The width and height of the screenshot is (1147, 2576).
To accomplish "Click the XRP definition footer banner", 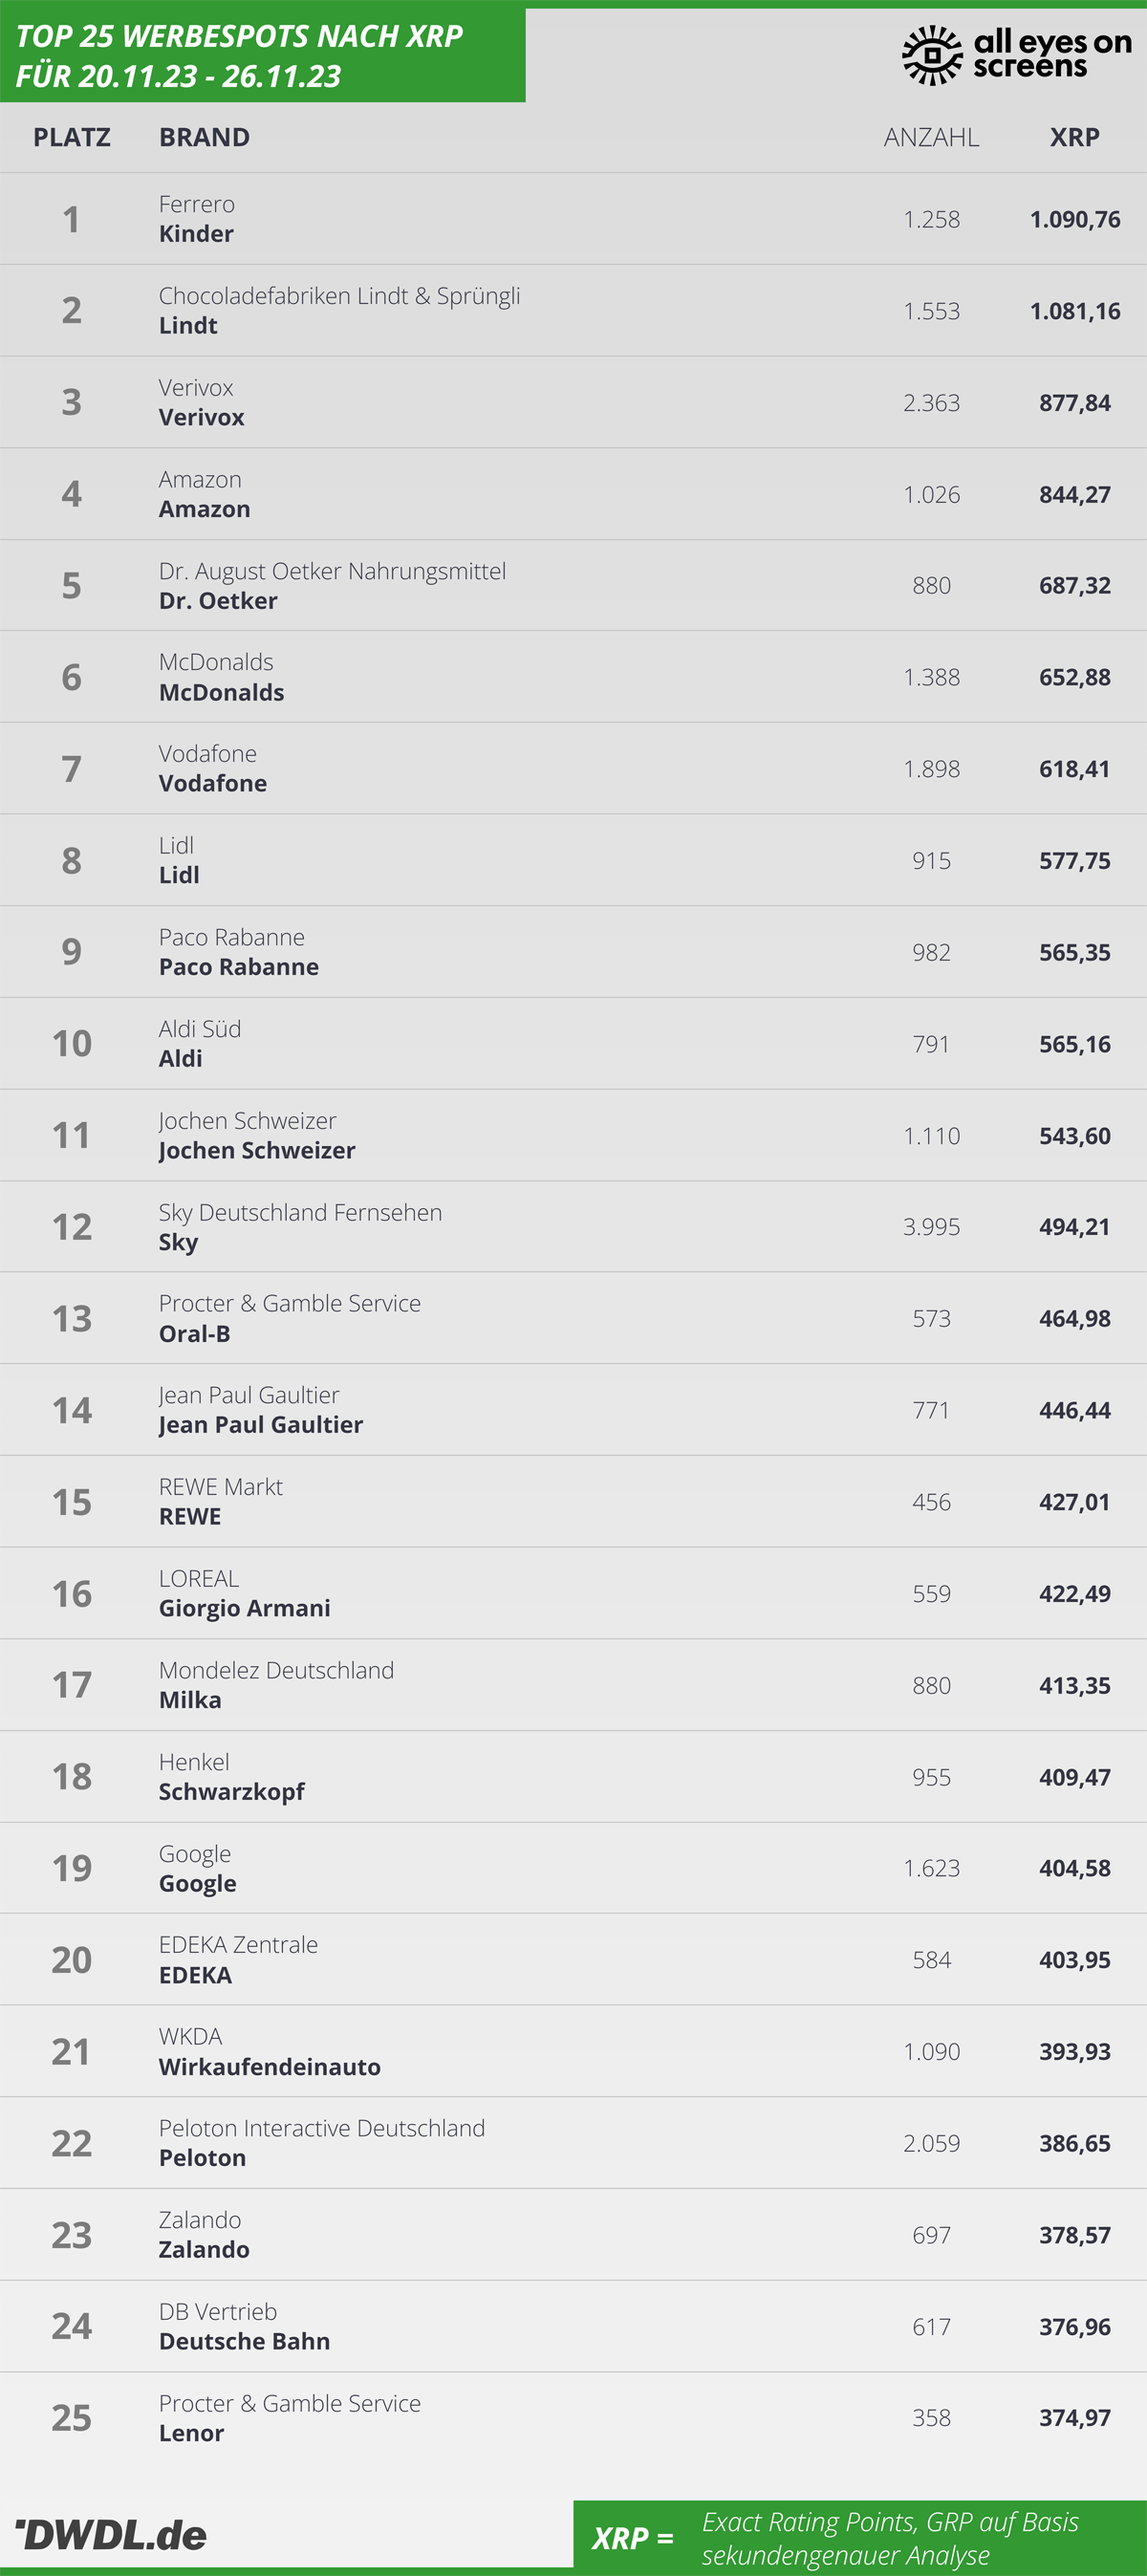I will [x=860, y=2538].
